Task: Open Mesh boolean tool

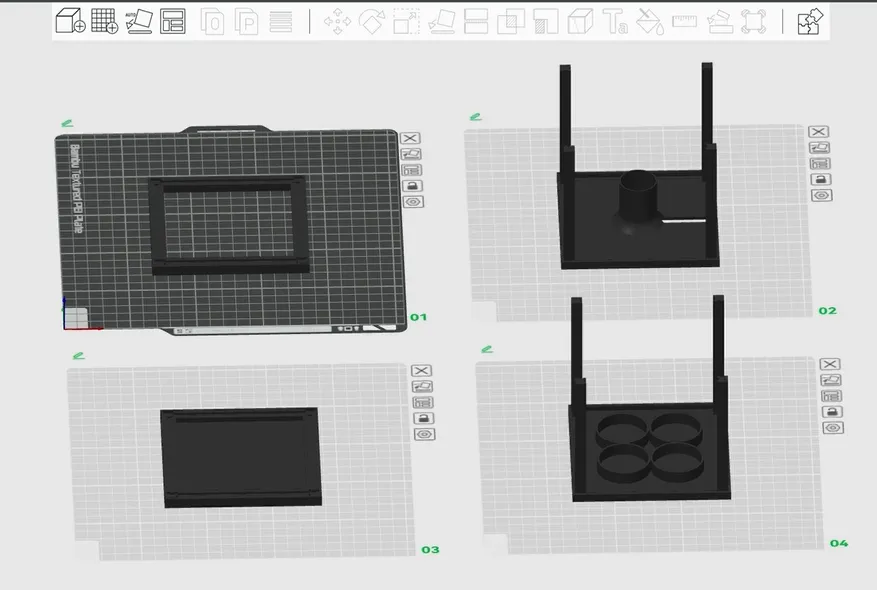Action: [511, 22]
